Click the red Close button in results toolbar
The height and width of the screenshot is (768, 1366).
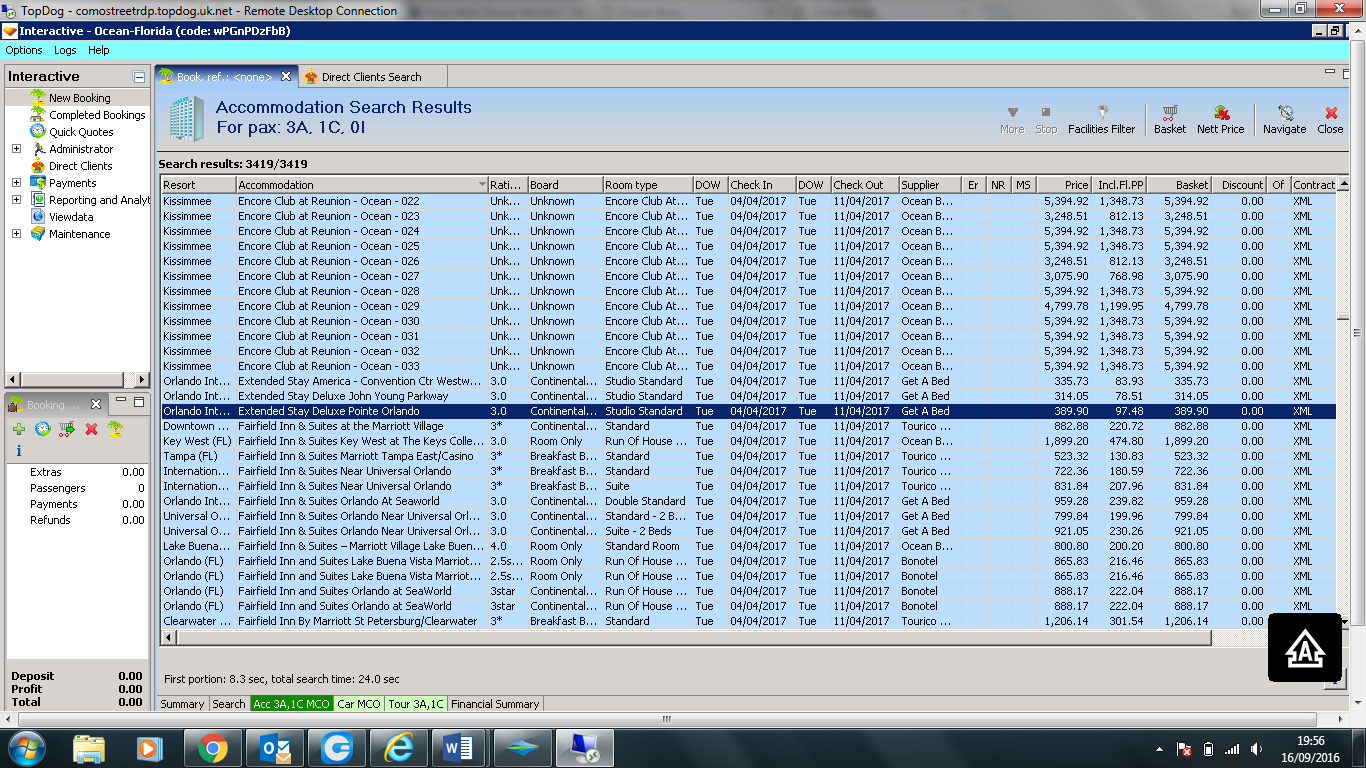(1330, 120)
